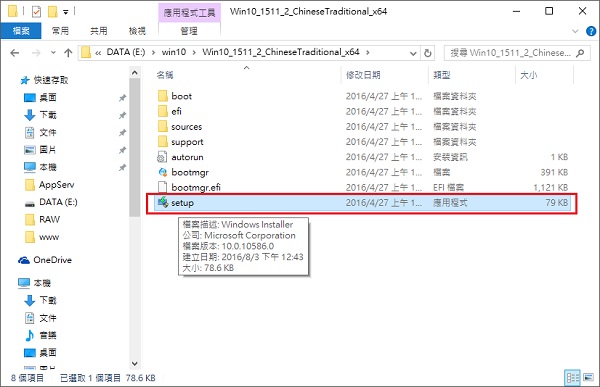Screen dimensions: 600x387
Task: Select the efi folder icon
Action: tap(163, 111)
